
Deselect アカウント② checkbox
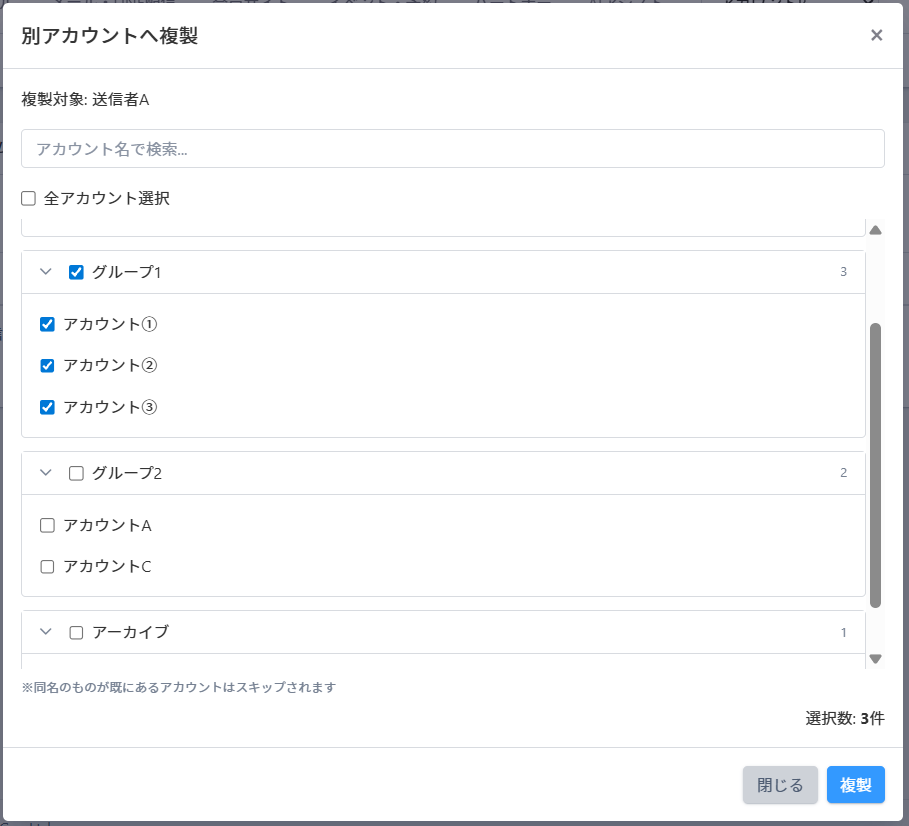pyautogui.click(x=47, y=366)
